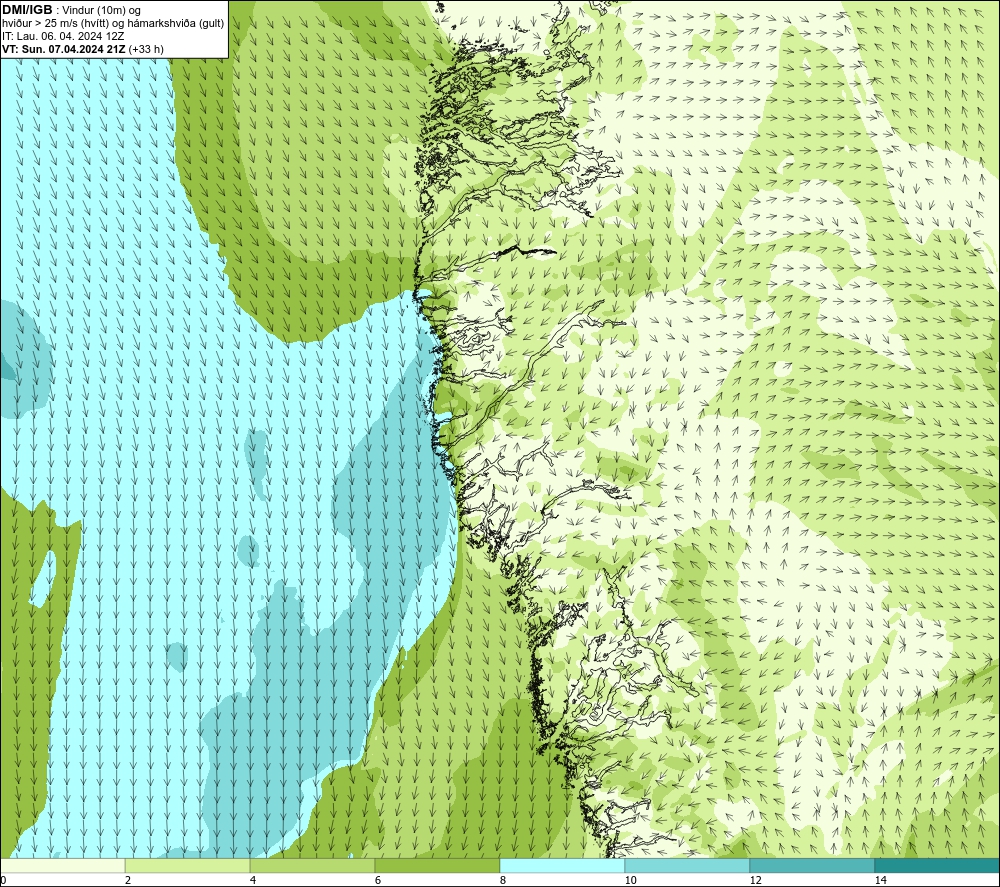Viewport: 1000px width, 887px height.
Task: Click the 'DMI/IGB' bold title text
Action: click(27, 10)
